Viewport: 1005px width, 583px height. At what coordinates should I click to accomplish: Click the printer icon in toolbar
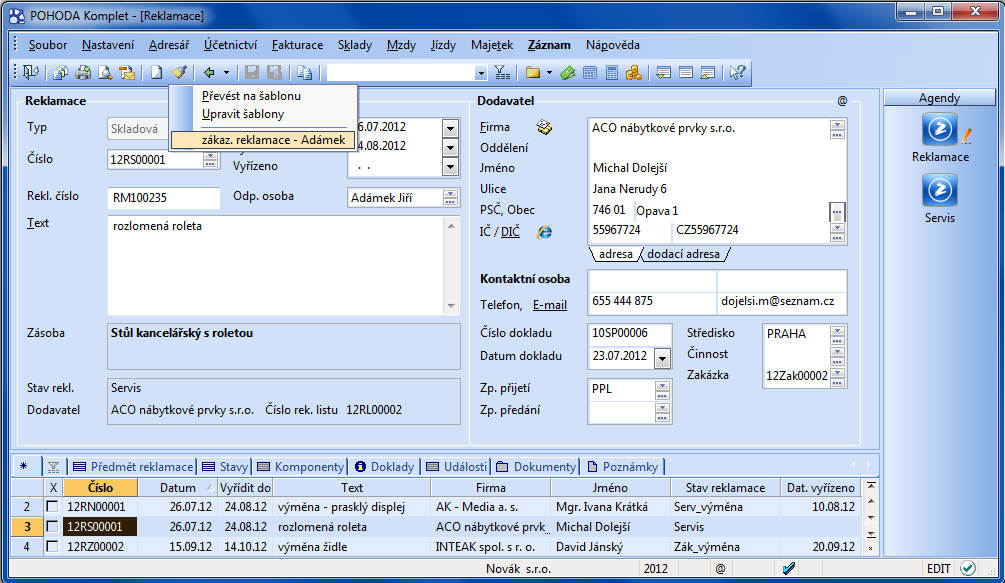pos(83,72)
